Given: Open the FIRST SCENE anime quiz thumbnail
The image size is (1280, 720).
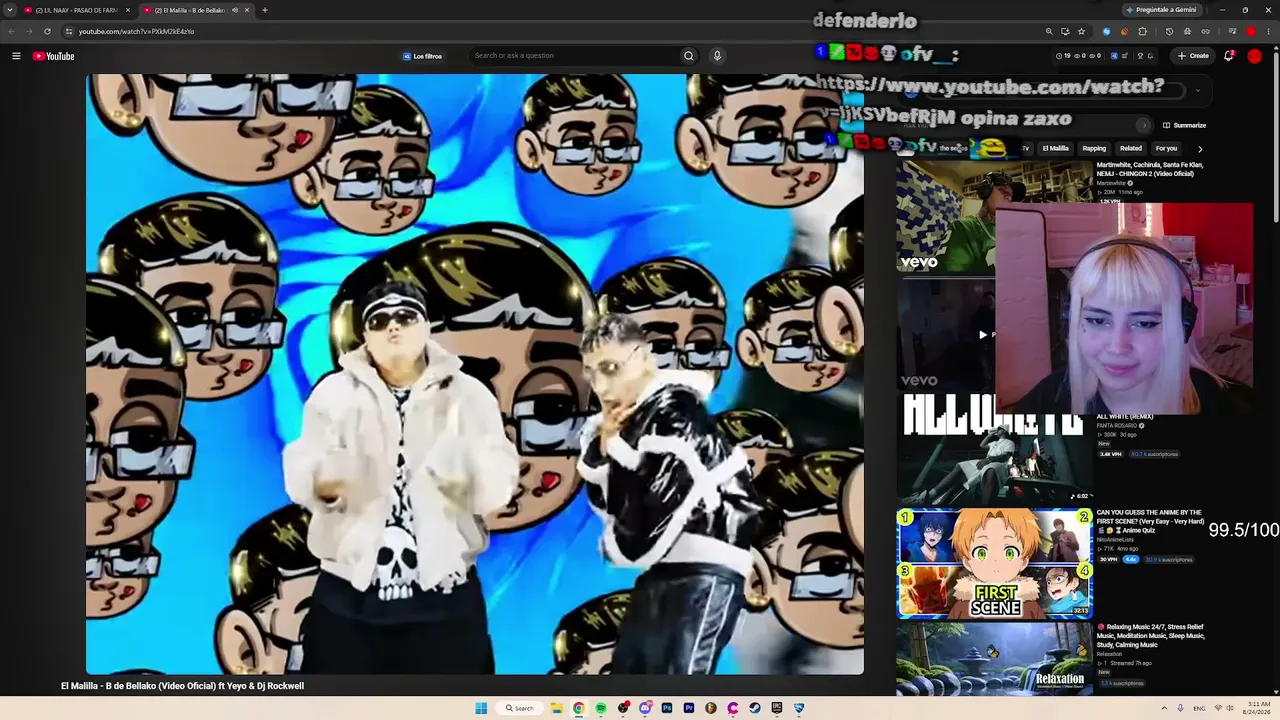Looking at the screenshot, I should click(994, 564).
